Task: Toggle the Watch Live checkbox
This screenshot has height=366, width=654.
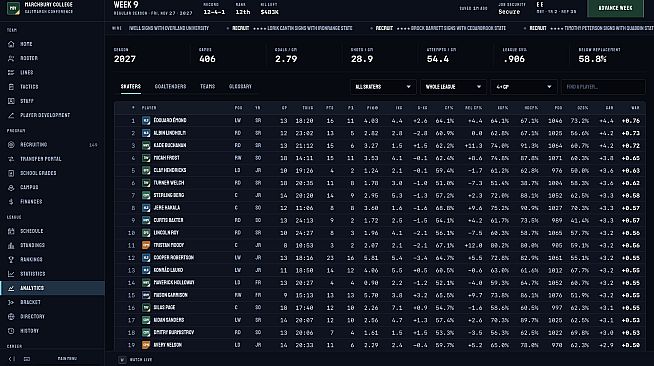Action: (x=122, y=360)
